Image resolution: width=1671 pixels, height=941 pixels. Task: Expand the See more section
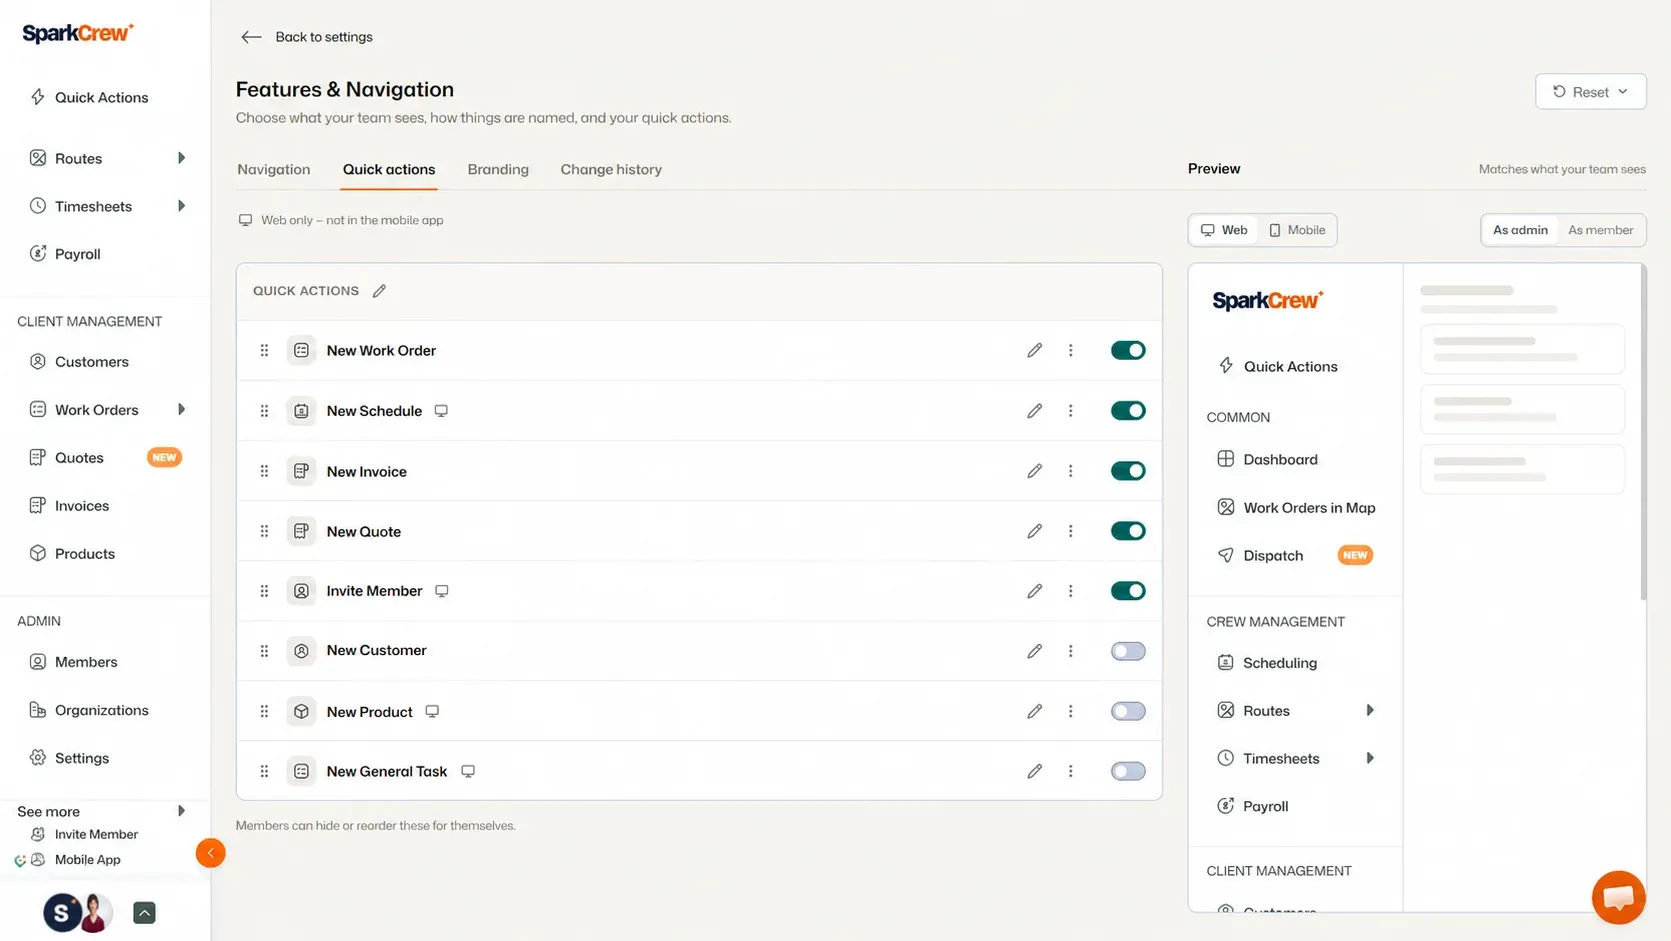(x=181, y=811)
